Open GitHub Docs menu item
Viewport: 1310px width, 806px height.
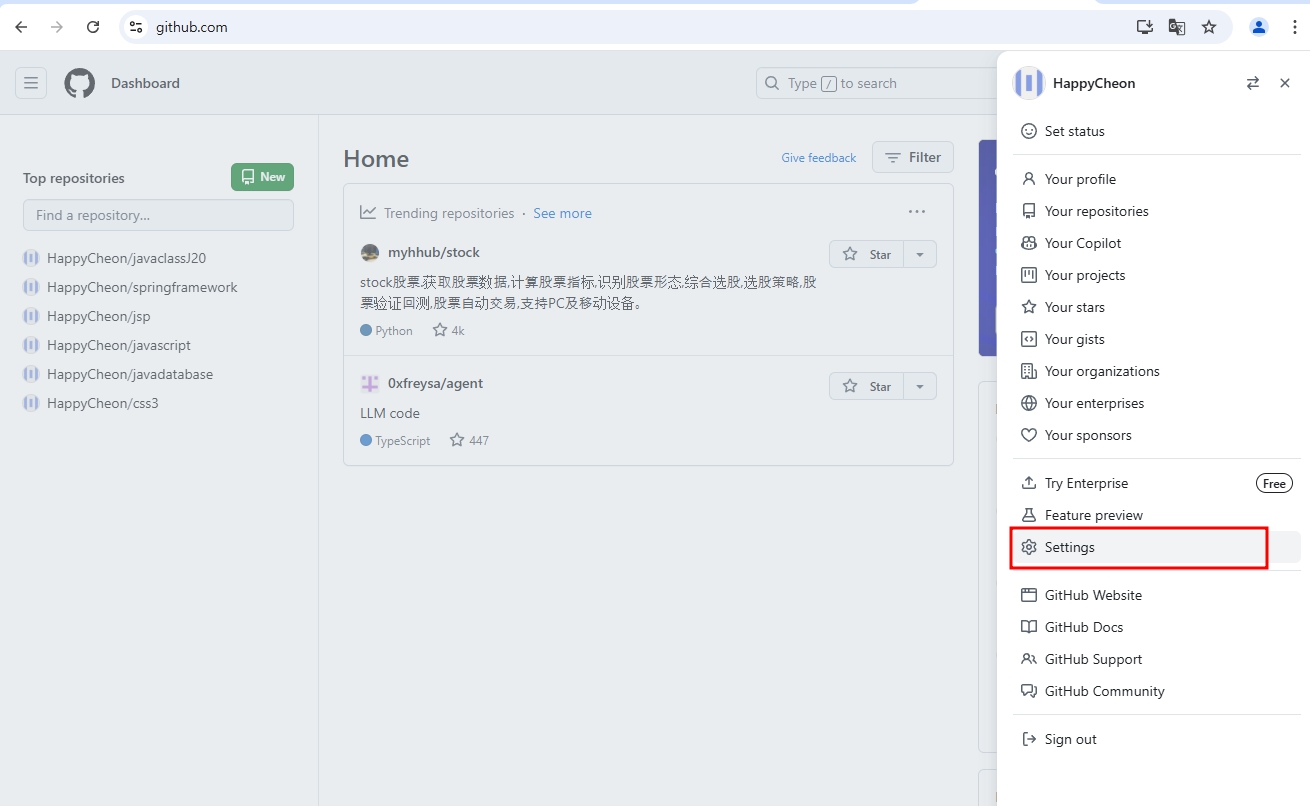pyautogui.click(x=1157, y=627)
